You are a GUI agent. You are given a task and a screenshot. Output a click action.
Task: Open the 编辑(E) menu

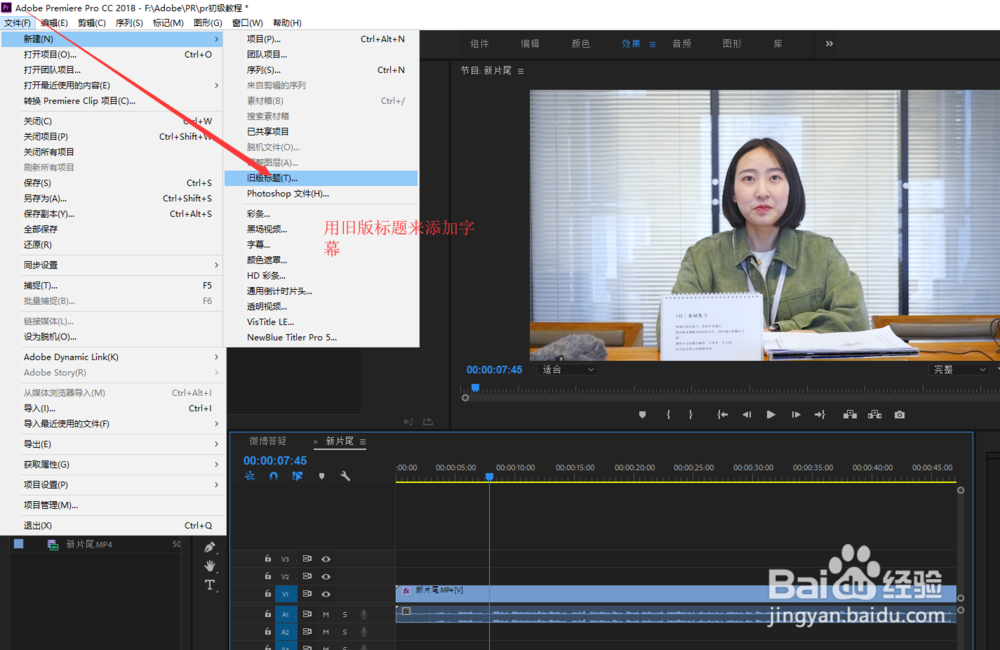click(x=54, y=23)
